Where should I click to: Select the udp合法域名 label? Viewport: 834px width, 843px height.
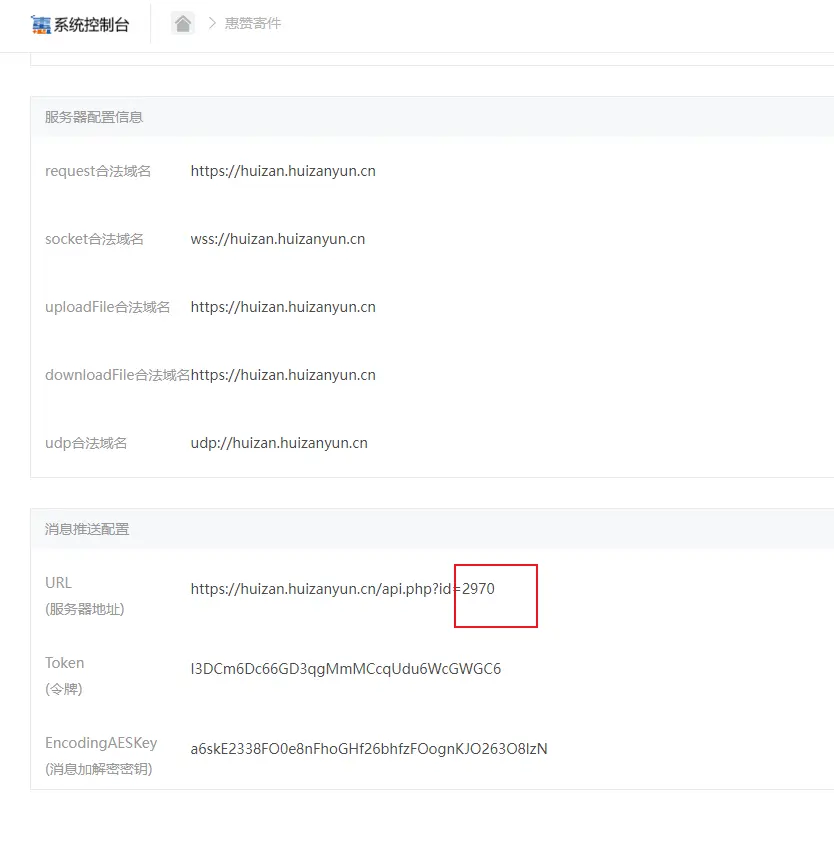[x=86, y=443]
